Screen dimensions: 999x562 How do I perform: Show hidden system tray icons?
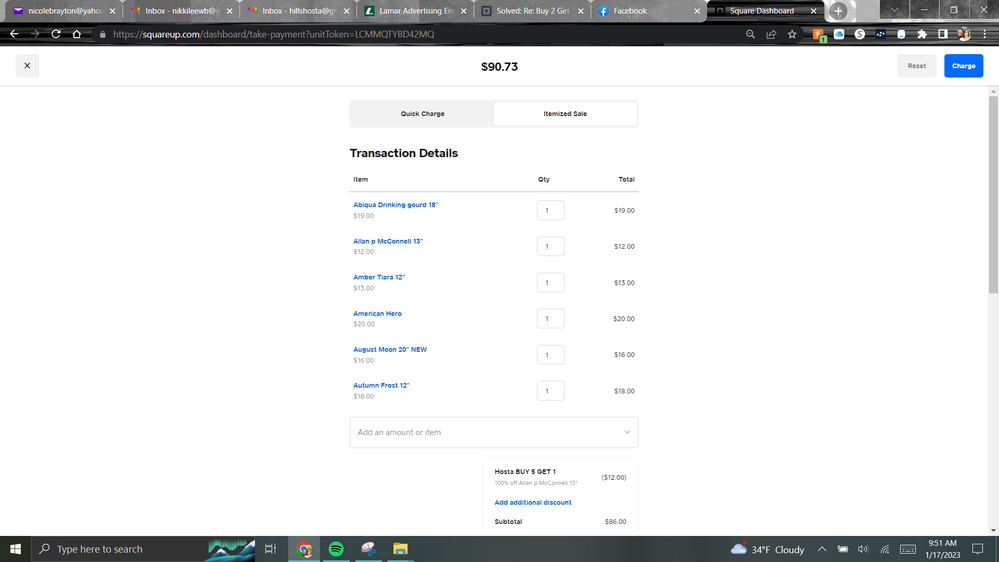[822, 549]
